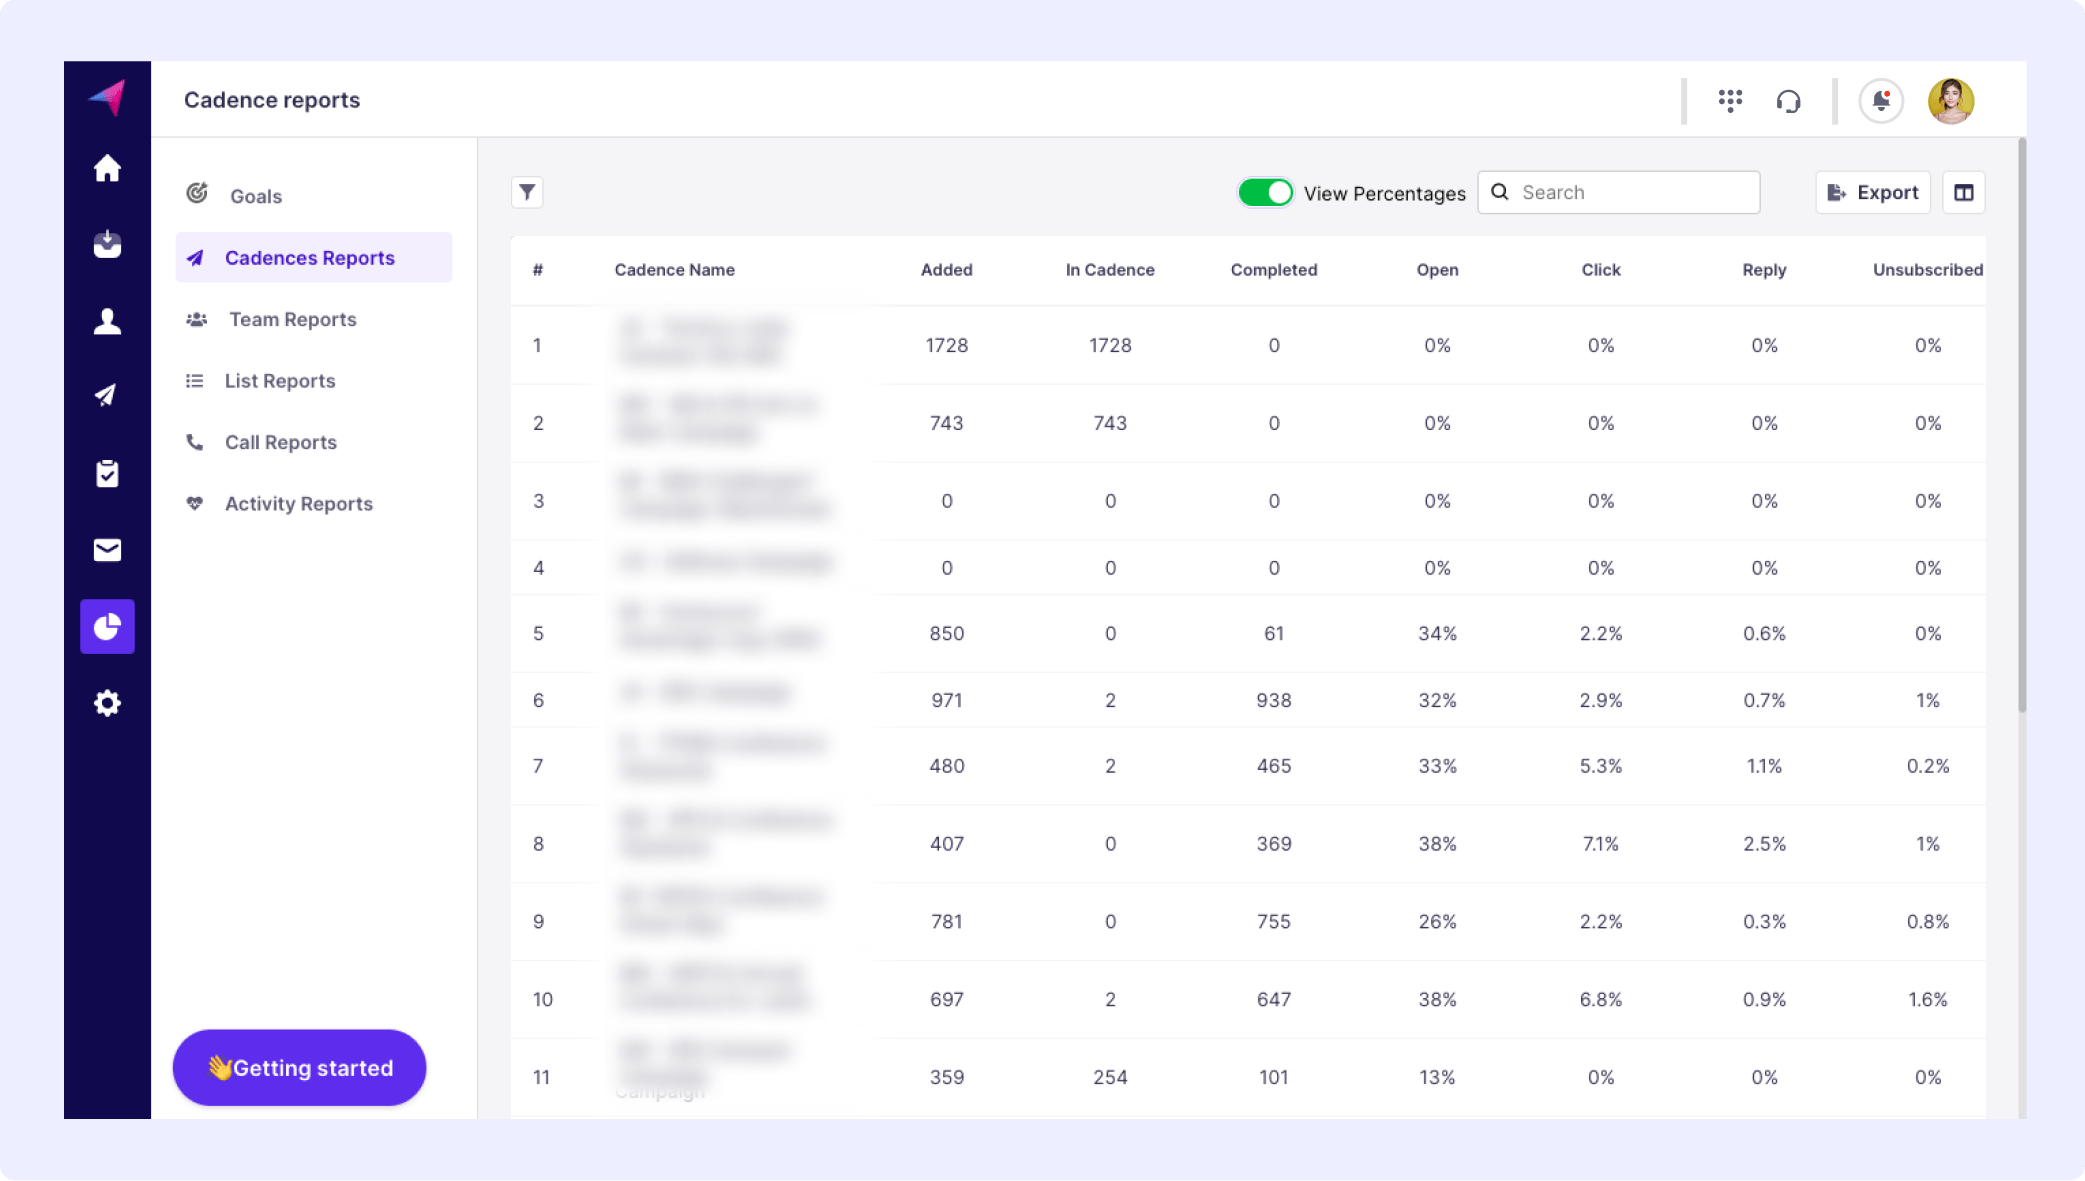Click the filter funnel icon

point(527,192)
